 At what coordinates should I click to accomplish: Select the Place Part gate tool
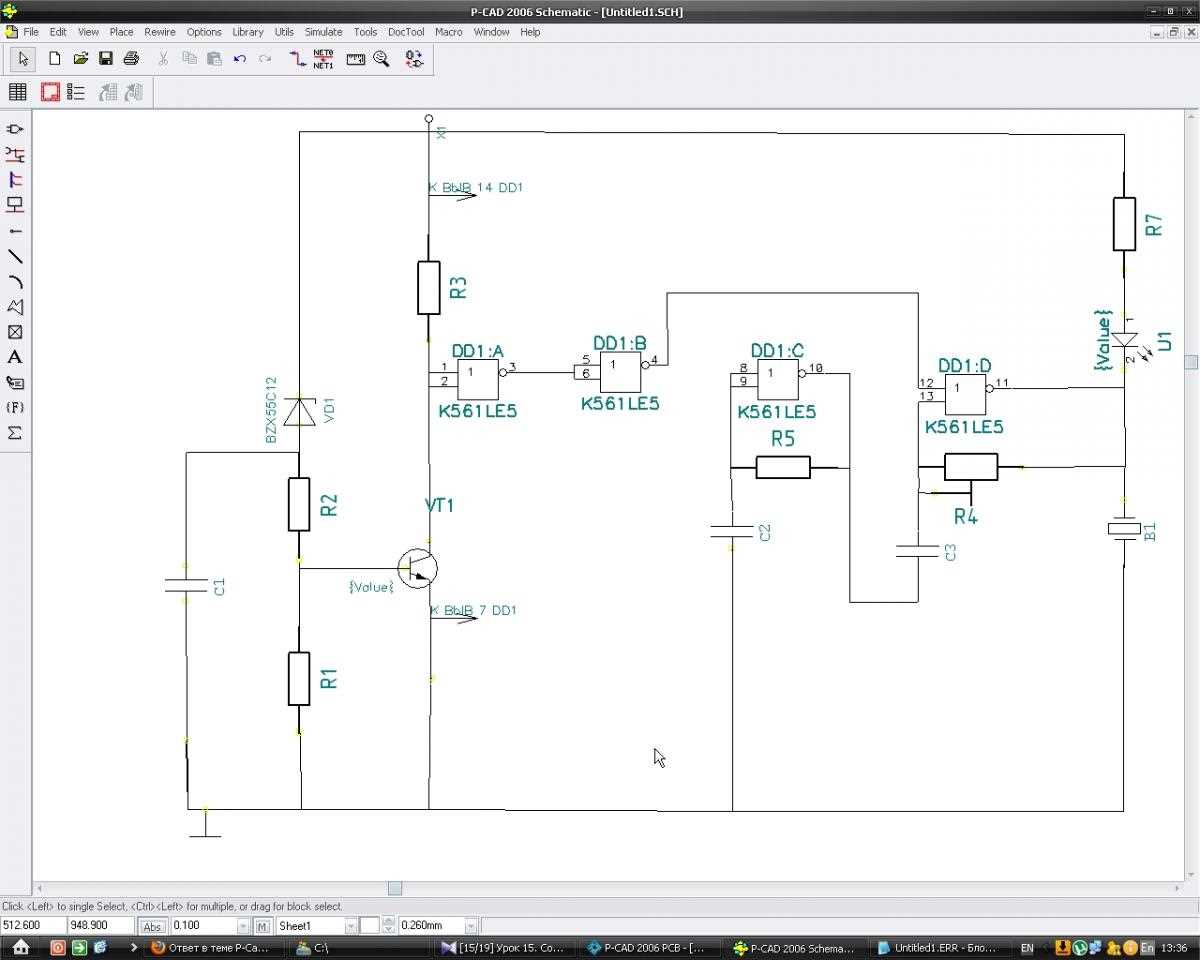pyautogui.click(x=15, y=129)
